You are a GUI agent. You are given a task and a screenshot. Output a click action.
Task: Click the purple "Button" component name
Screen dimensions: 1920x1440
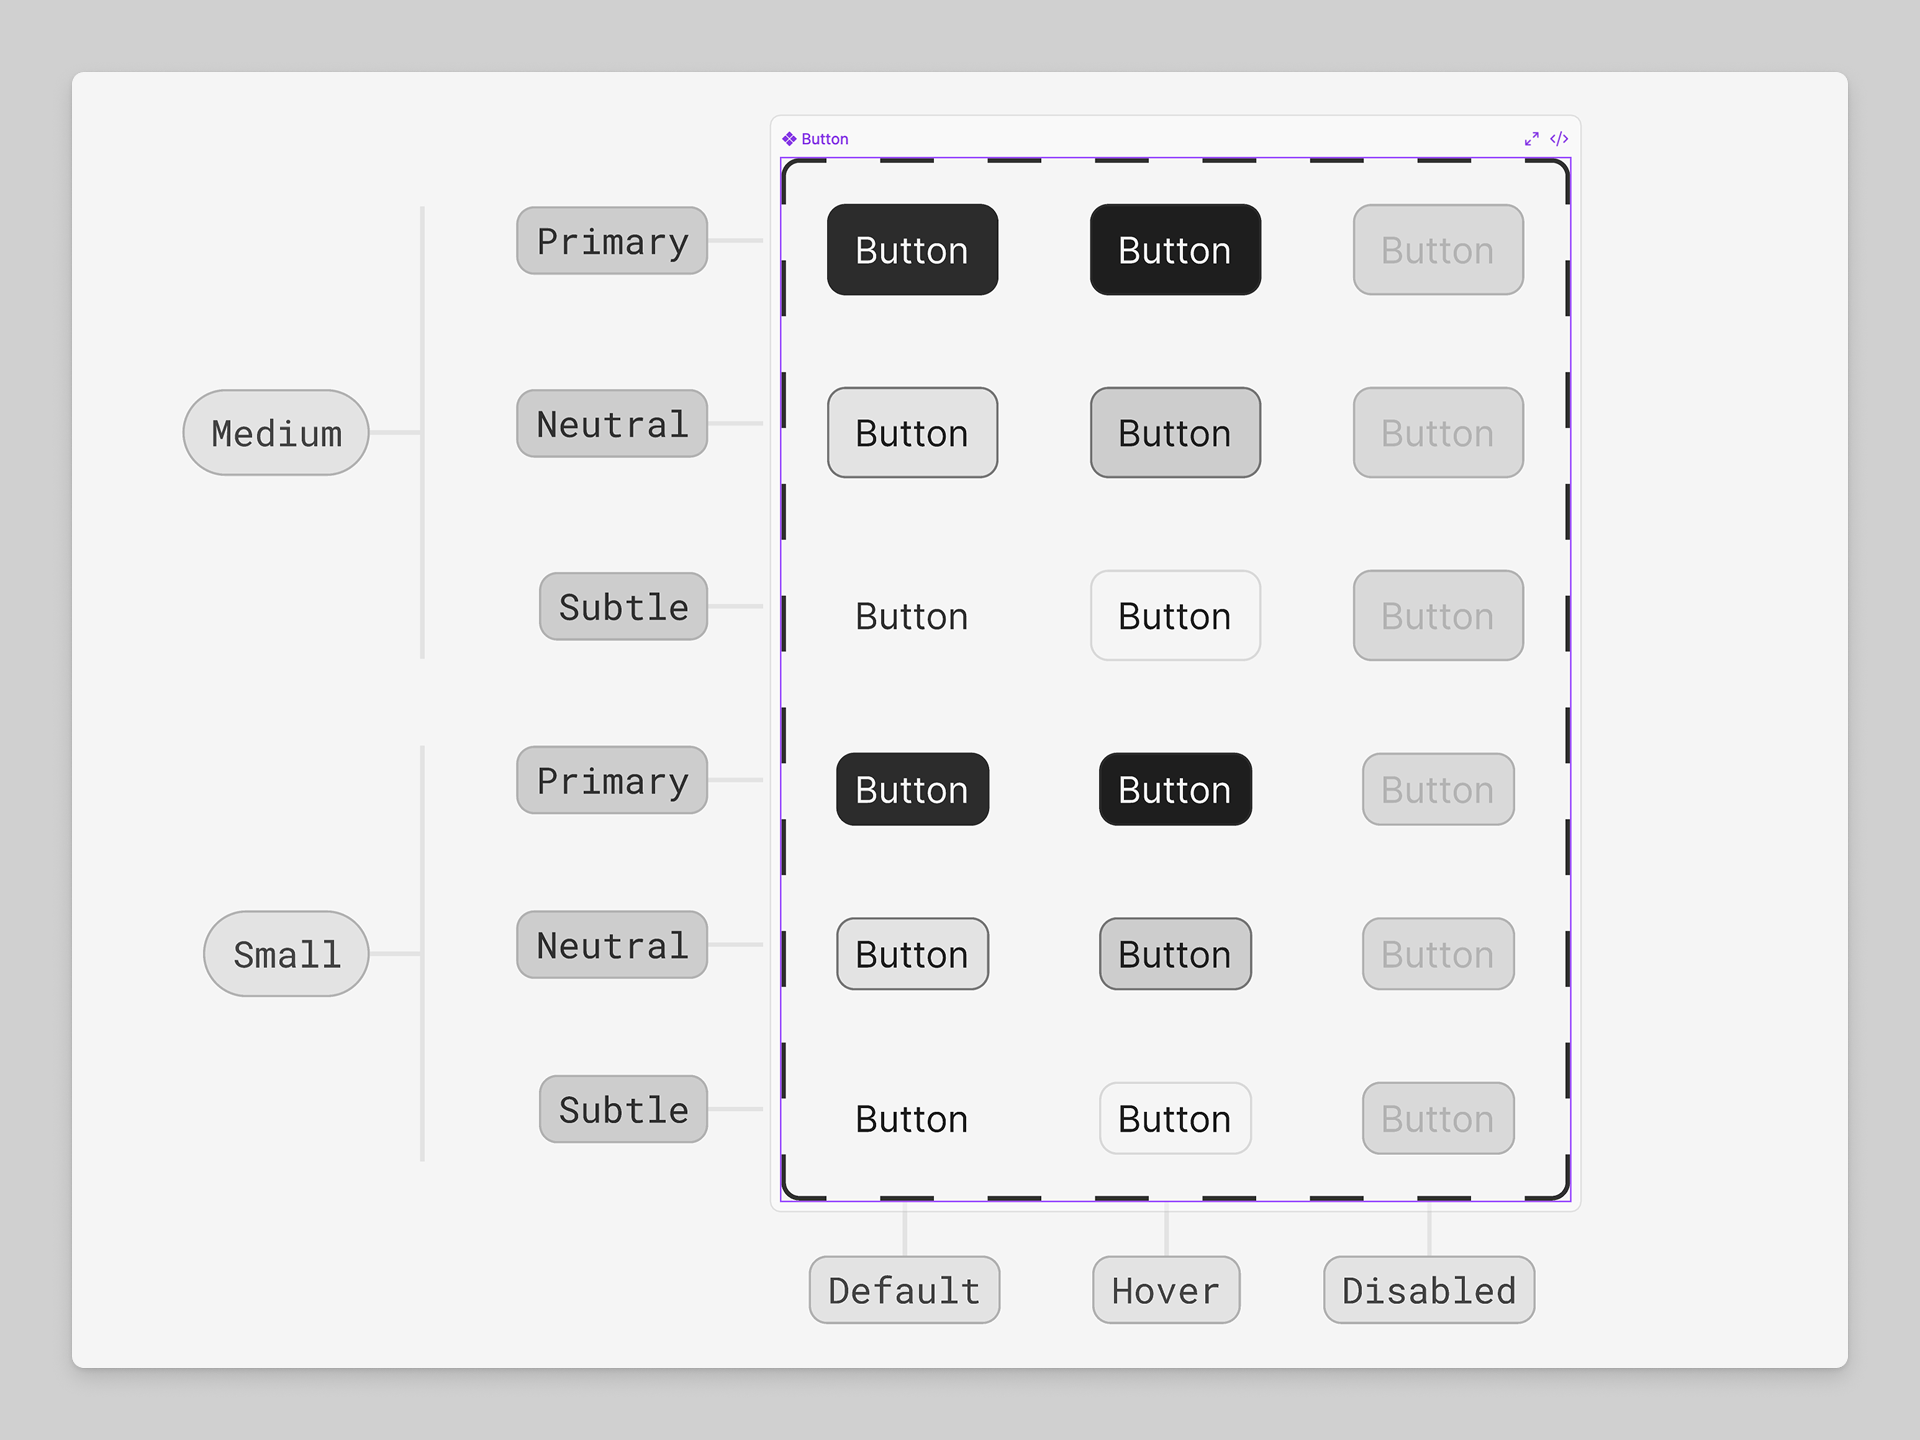[x=824, y=139]
